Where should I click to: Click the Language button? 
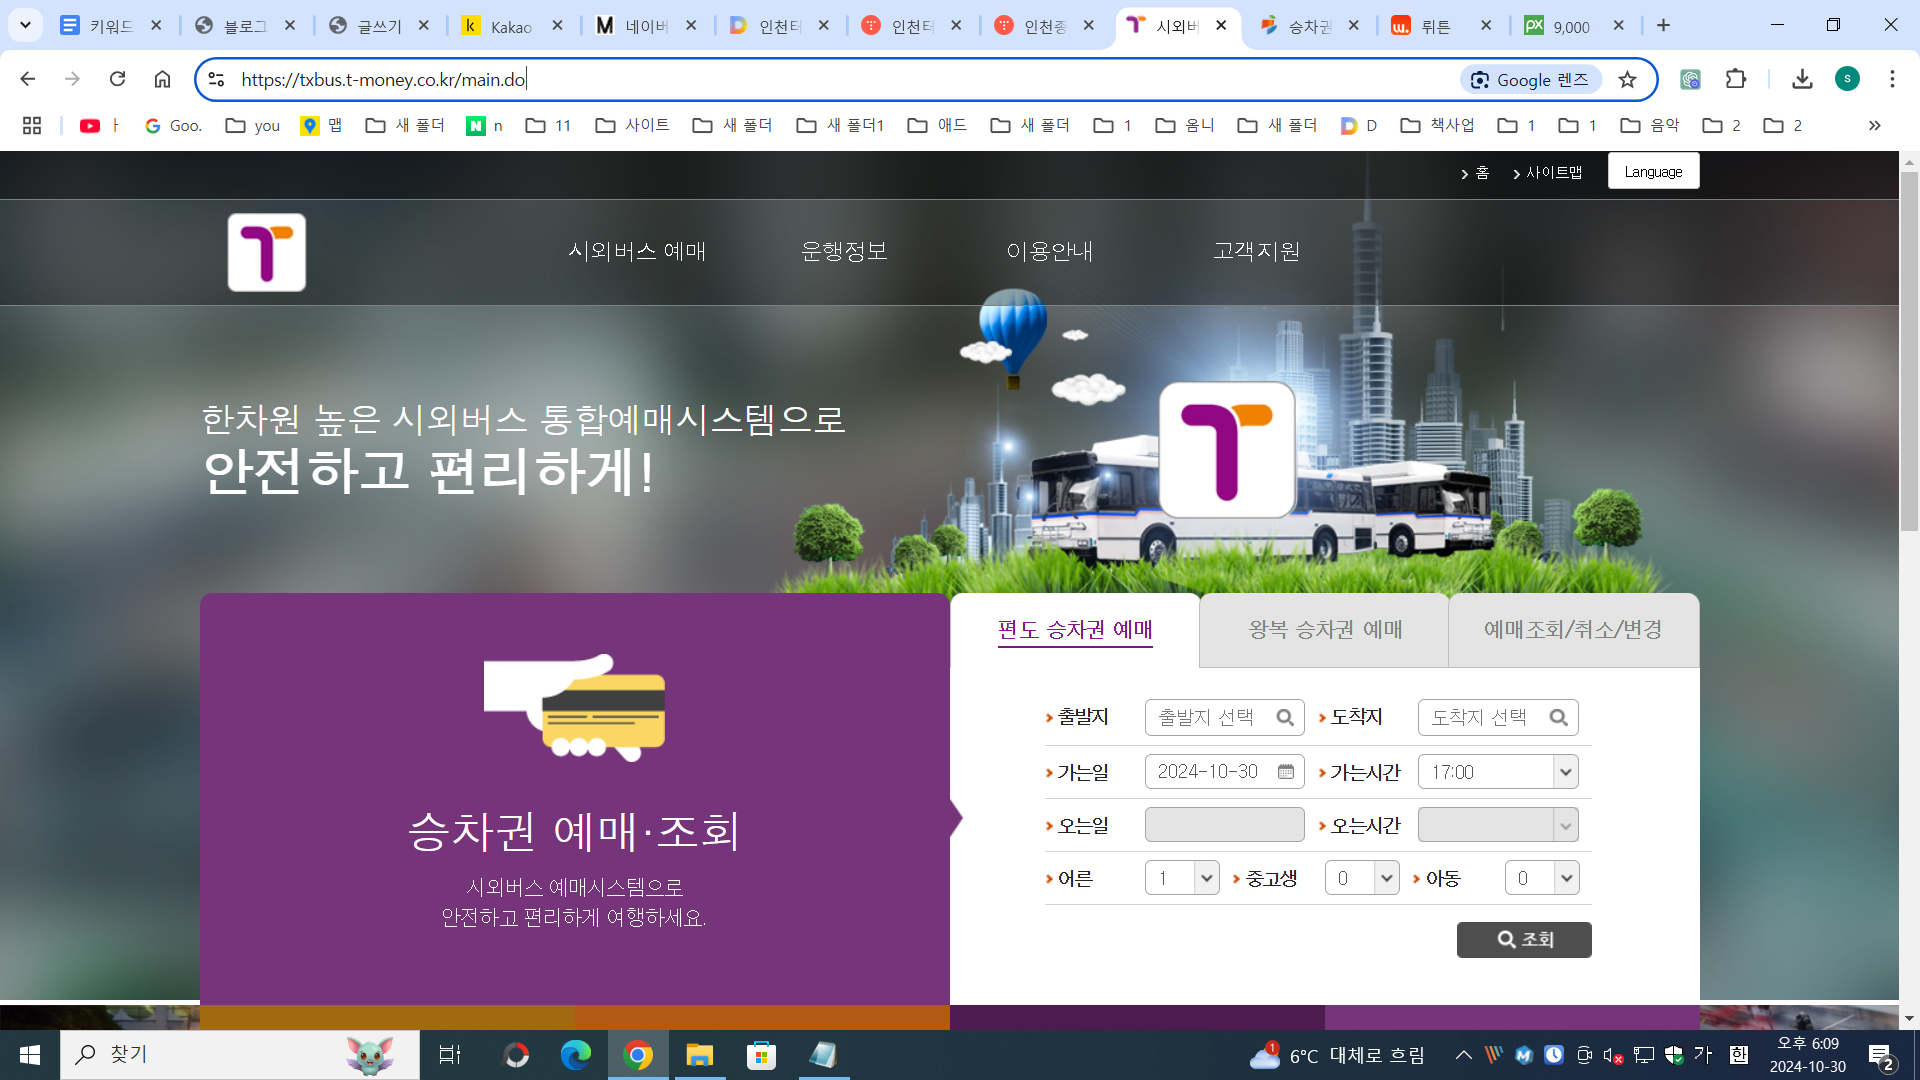click(1653, 172)
